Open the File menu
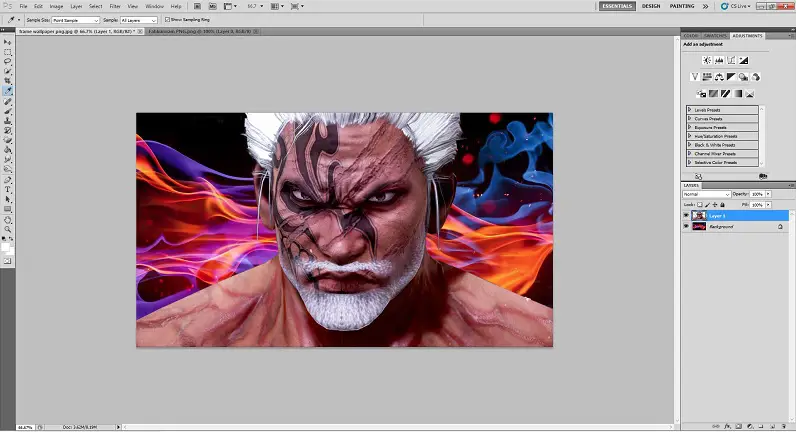The image size is (796, 432). pos(23,6)
